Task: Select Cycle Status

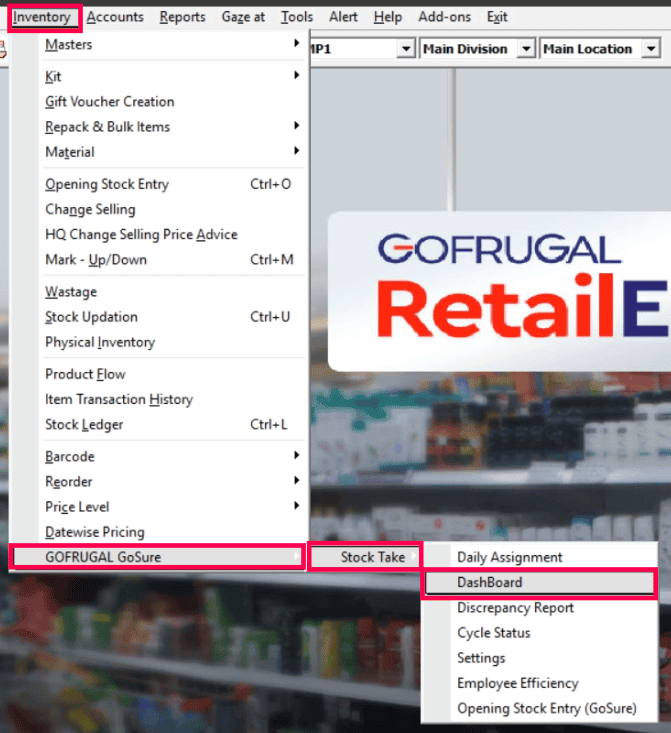Action: [x=540, y=633]
